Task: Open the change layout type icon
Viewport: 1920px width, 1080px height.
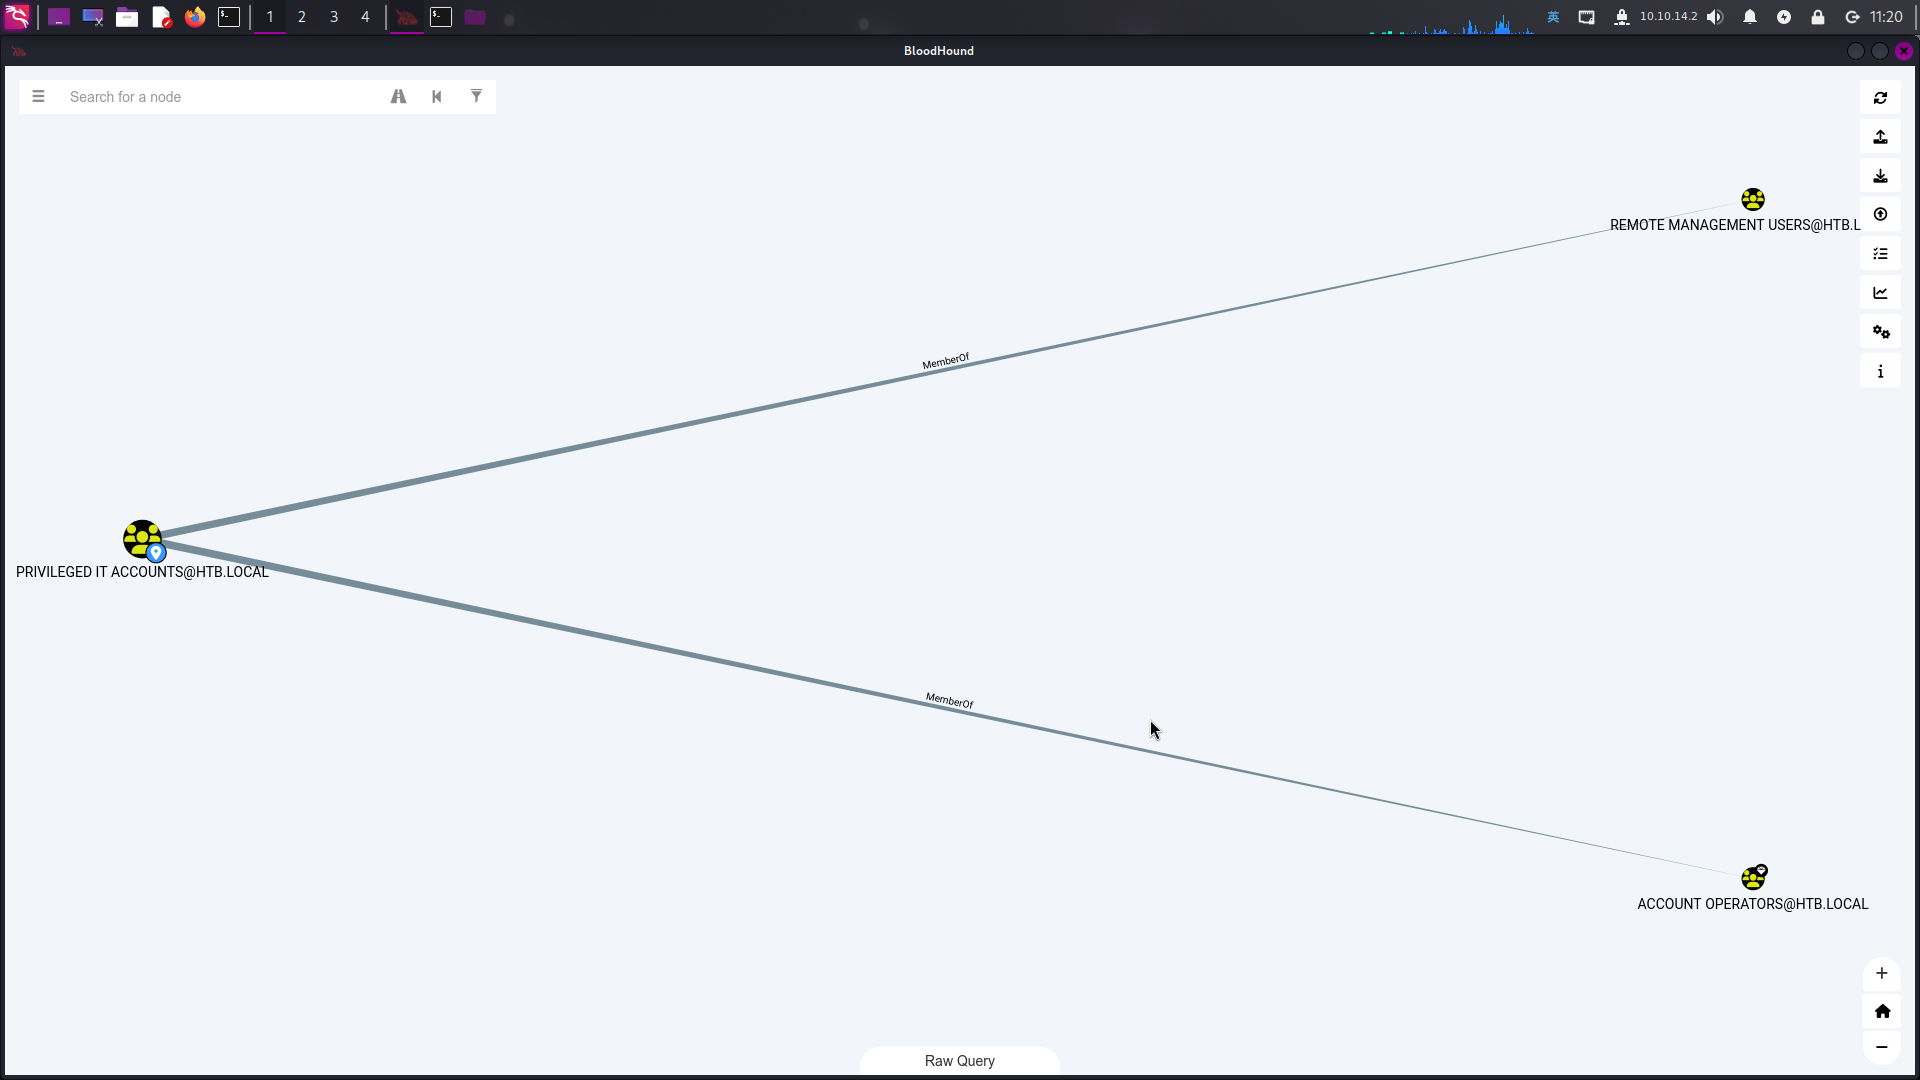Action: 1880,254
